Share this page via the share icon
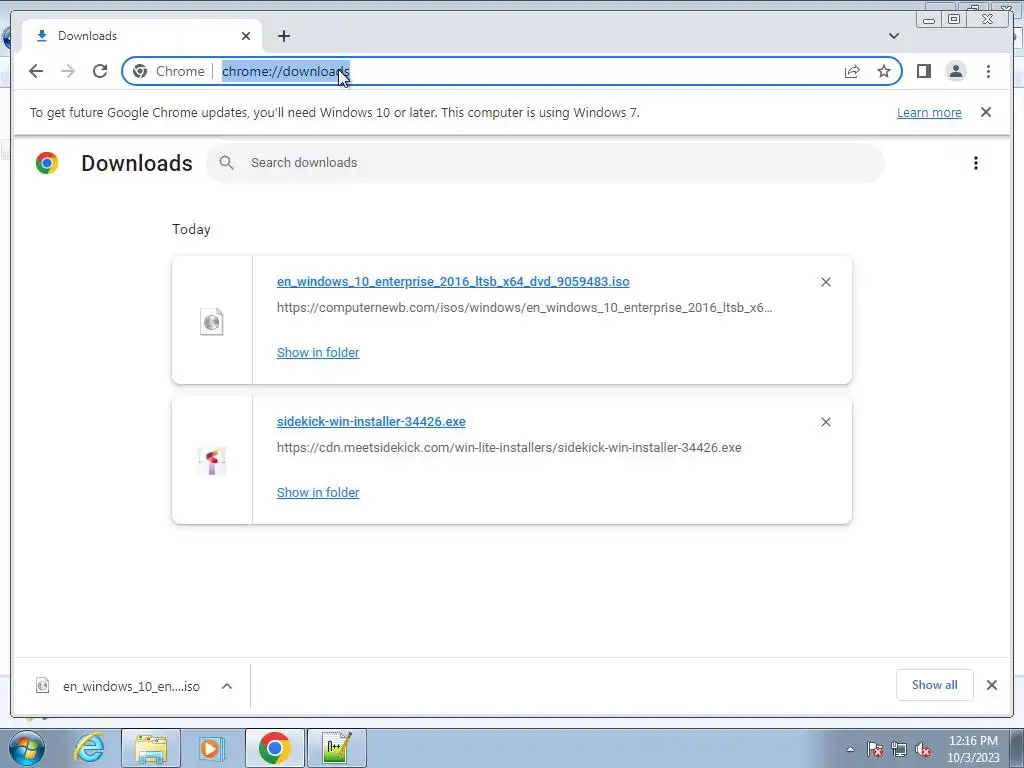Screen dimensions: 1024x768 point(852,71)
